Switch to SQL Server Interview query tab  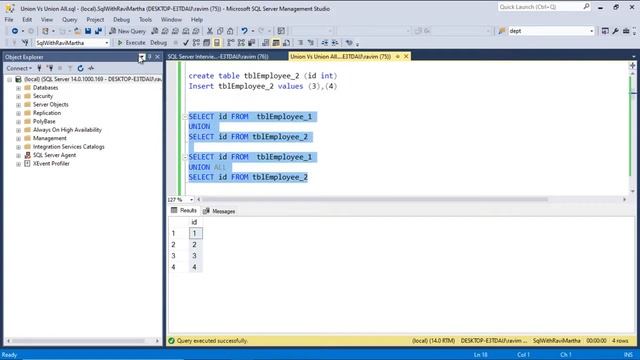(218, 57)
